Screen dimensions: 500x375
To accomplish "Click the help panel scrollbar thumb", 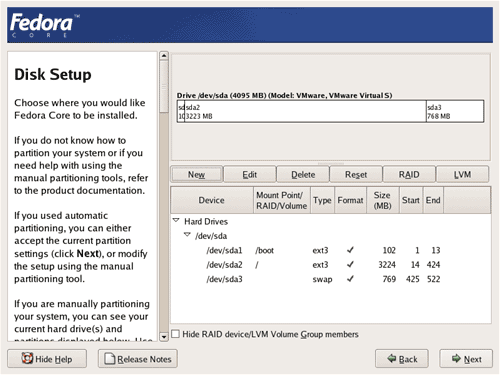I will pos(164,86).
